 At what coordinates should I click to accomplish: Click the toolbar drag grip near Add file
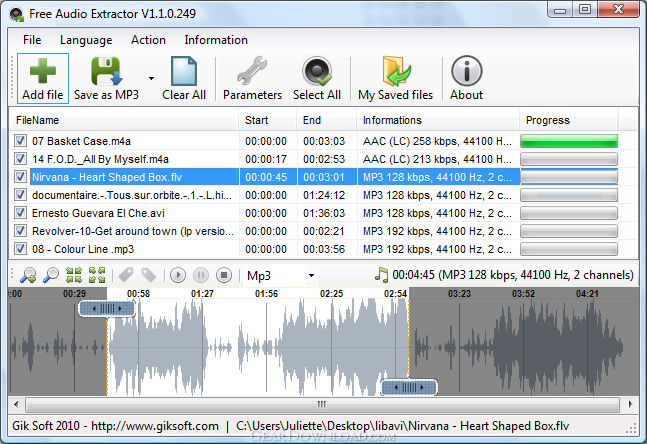[x=12, y=78]
